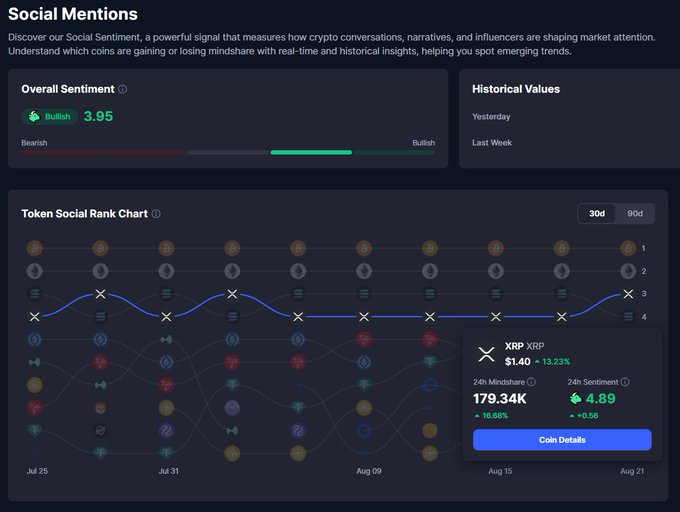Select red Tron icon in Aug 09 column
This screenshot has height=512, width=680.
[x=364, y=339]
